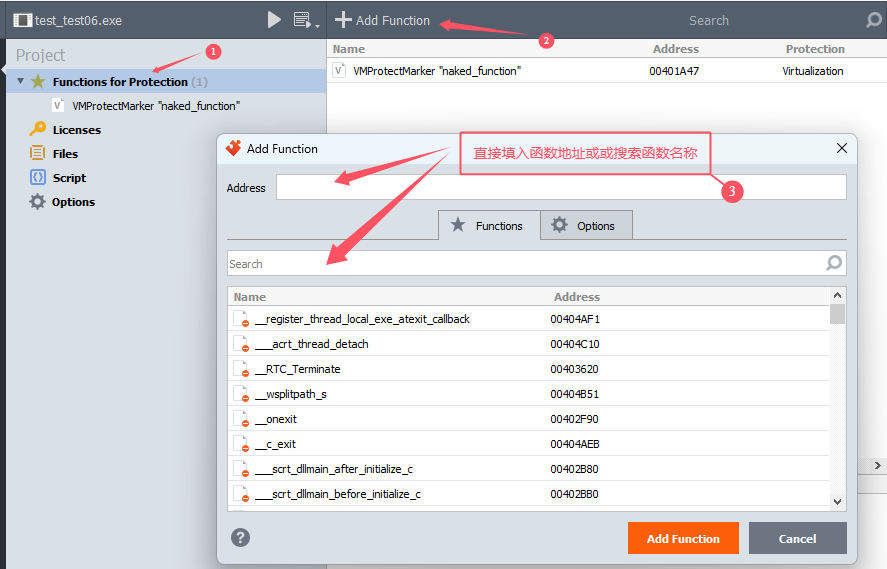
Task: Click main table Address column header
Action: (675, 49)
